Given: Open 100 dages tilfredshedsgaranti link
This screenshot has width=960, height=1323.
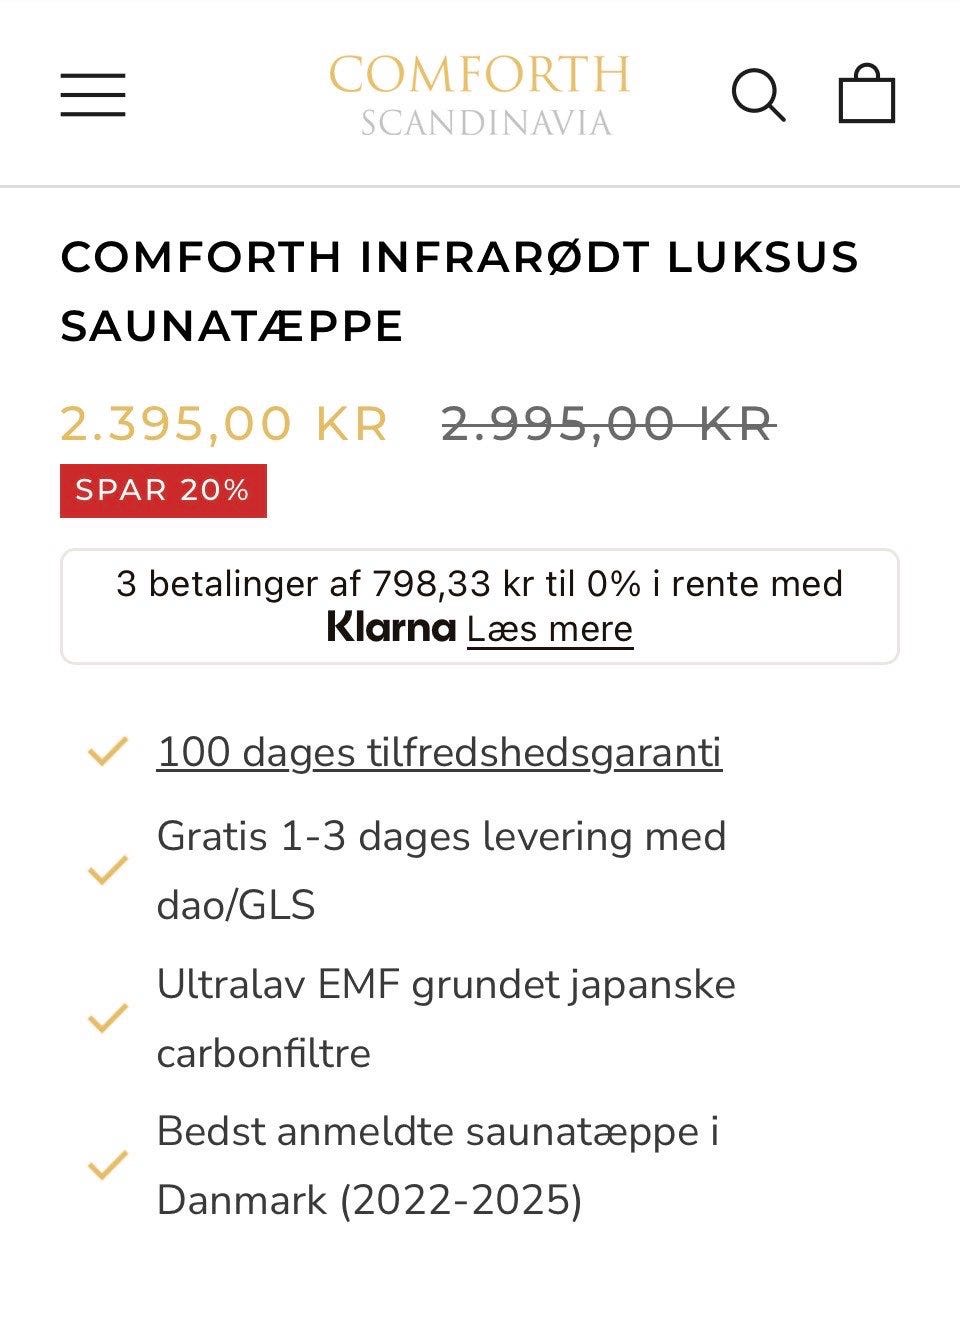Looking at the screenshot, I should (439, 752).
